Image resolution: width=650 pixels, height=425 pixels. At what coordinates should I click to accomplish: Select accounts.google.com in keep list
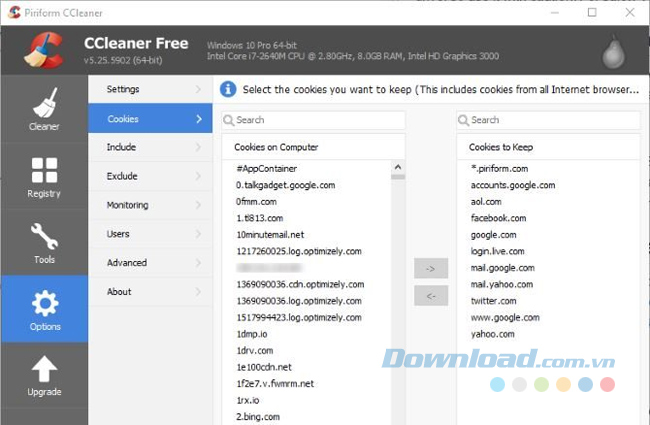pyautogui.click(x=513, y=185)
